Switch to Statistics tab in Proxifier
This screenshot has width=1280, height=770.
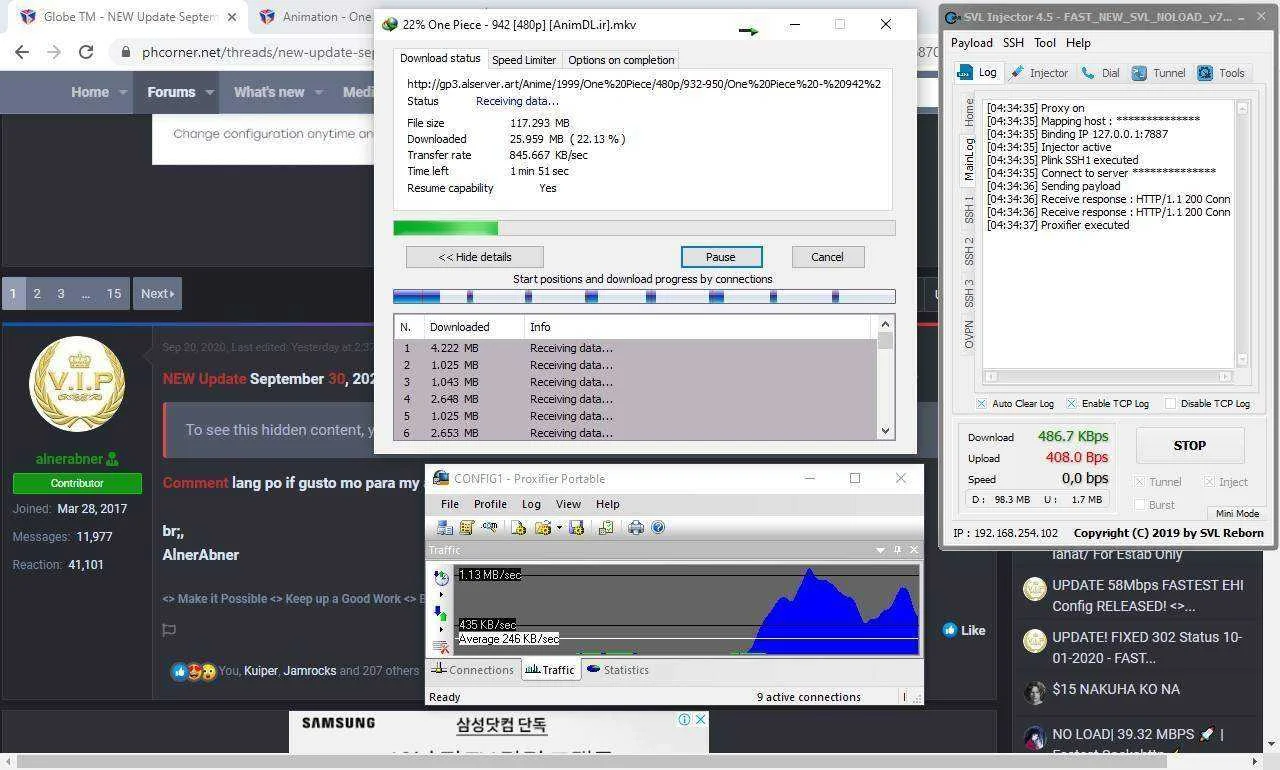(618, 670)
